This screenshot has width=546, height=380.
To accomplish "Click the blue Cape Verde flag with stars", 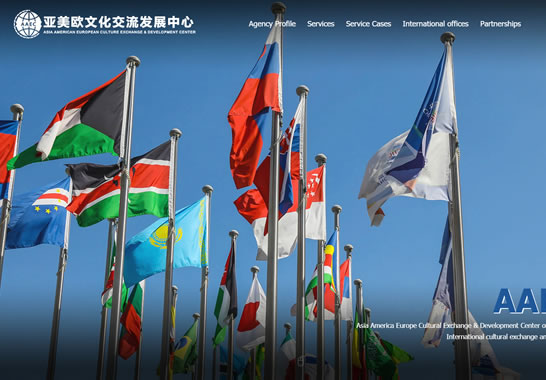I will pos(38,214).
